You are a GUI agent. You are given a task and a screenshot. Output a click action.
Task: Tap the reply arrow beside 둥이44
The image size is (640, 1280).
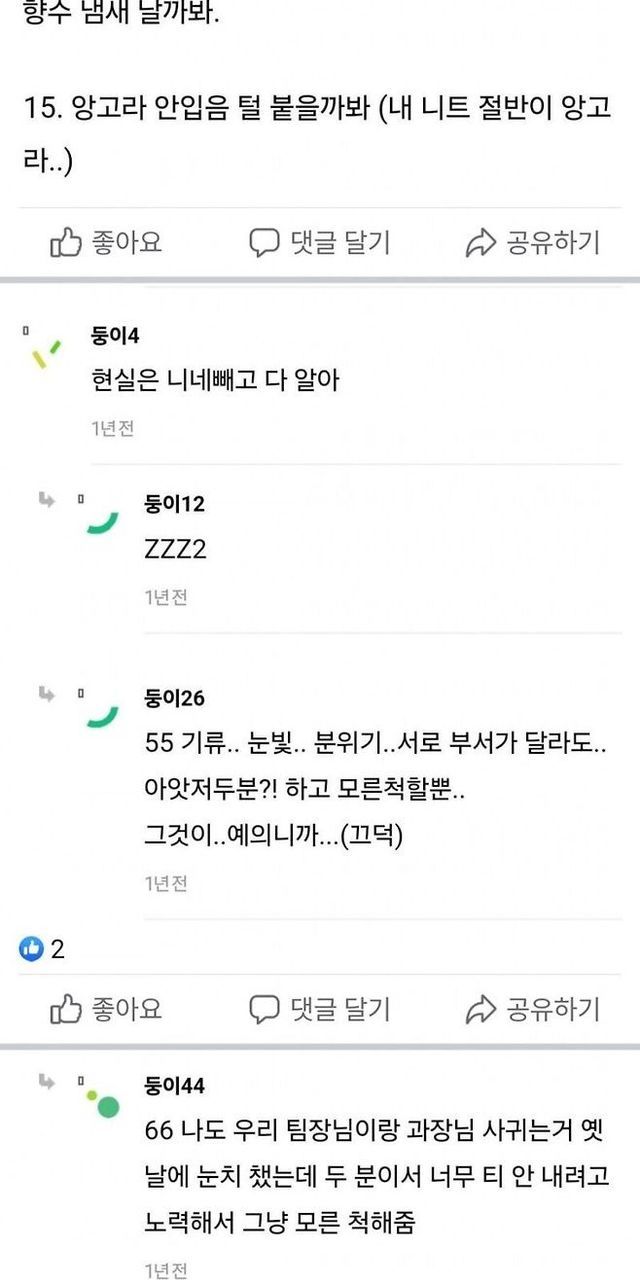coord(46,1081)
